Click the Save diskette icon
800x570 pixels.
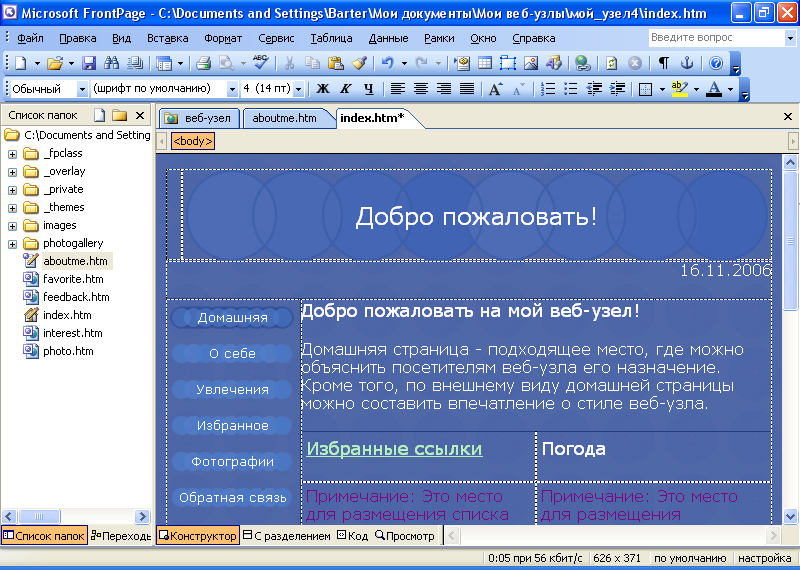(88, 63)
